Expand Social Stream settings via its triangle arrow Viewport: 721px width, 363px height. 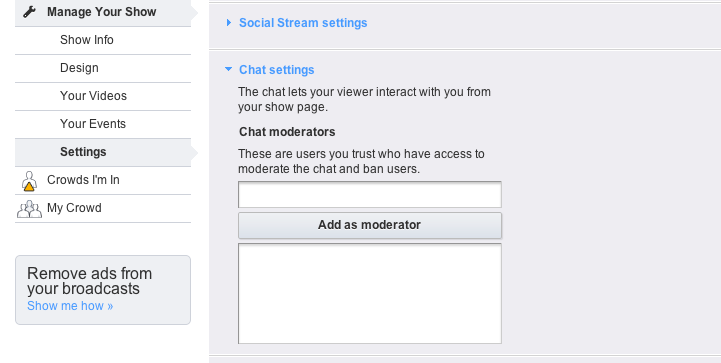tap(229, 23)
